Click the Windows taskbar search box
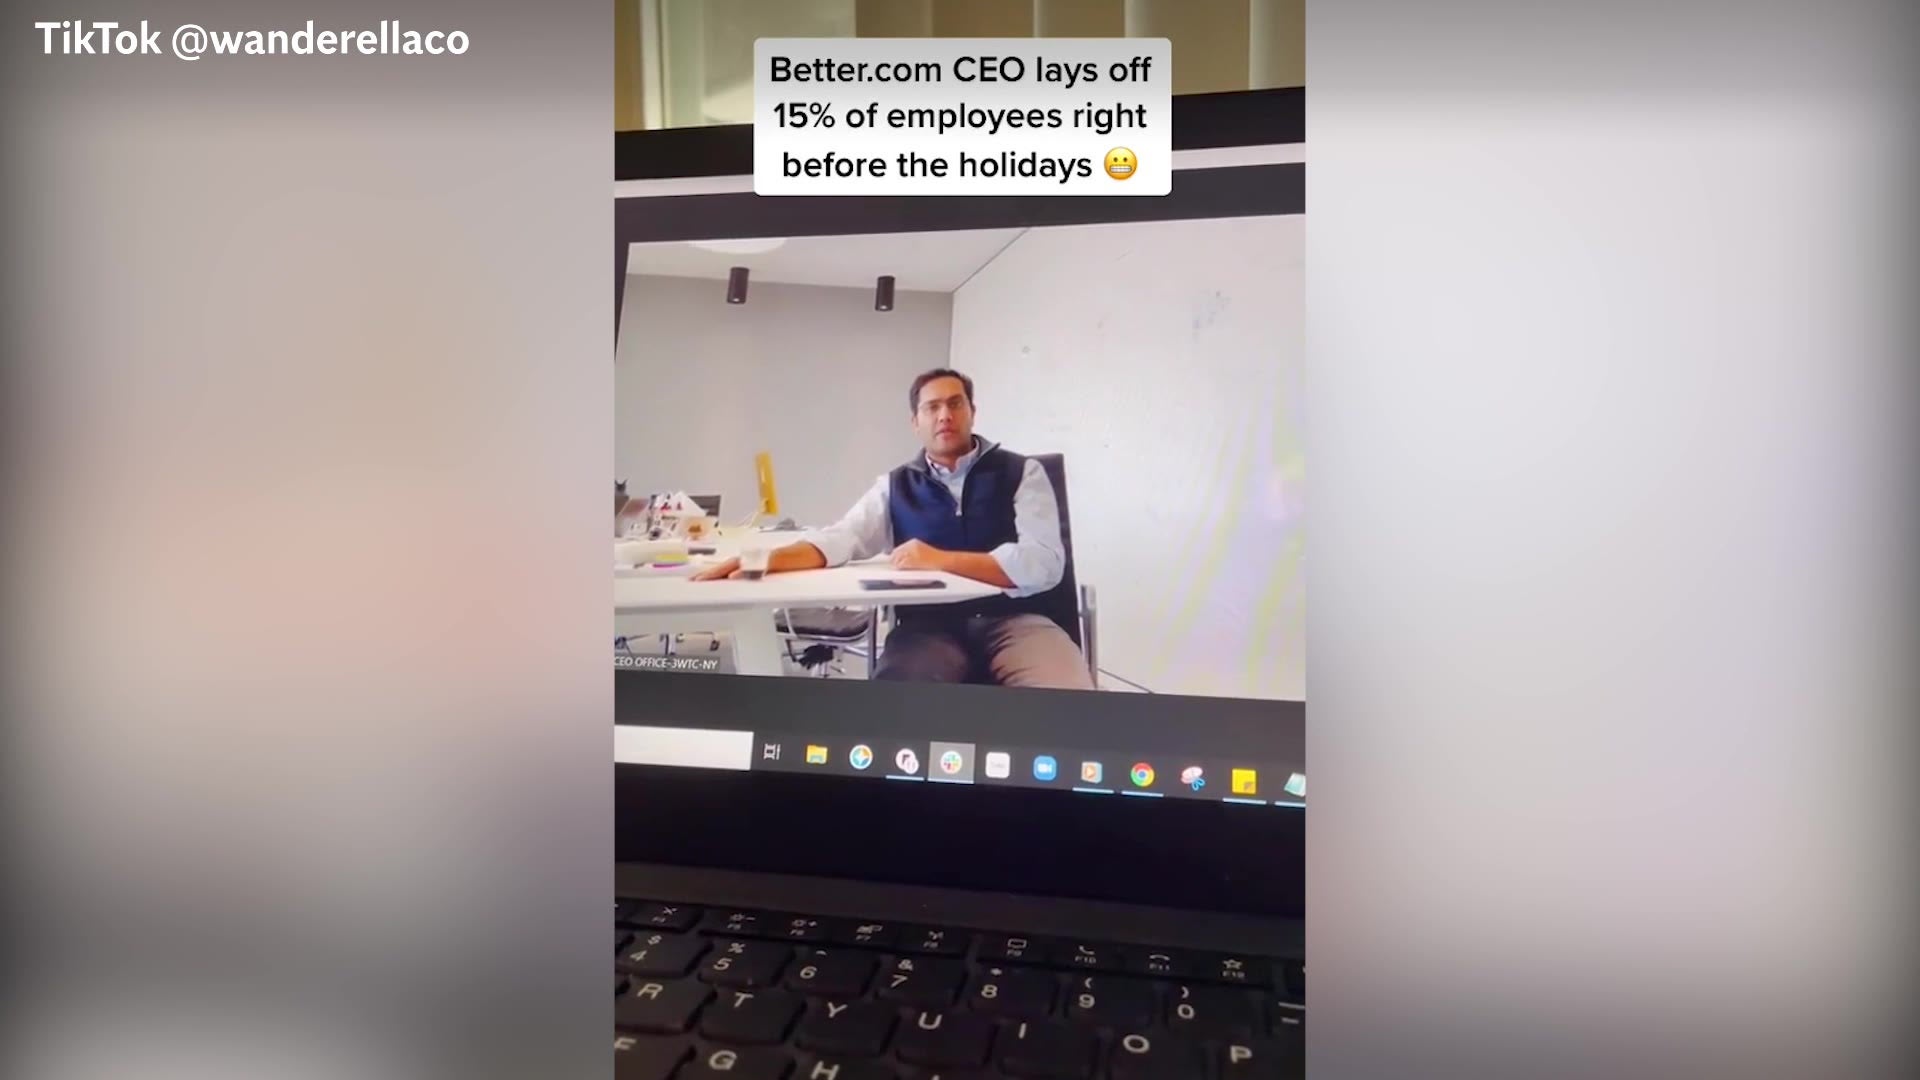 tap(683, 749)
